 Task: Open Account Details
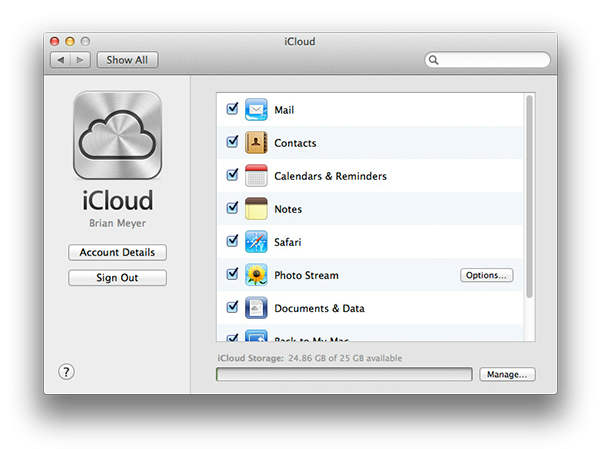point(117,253)
